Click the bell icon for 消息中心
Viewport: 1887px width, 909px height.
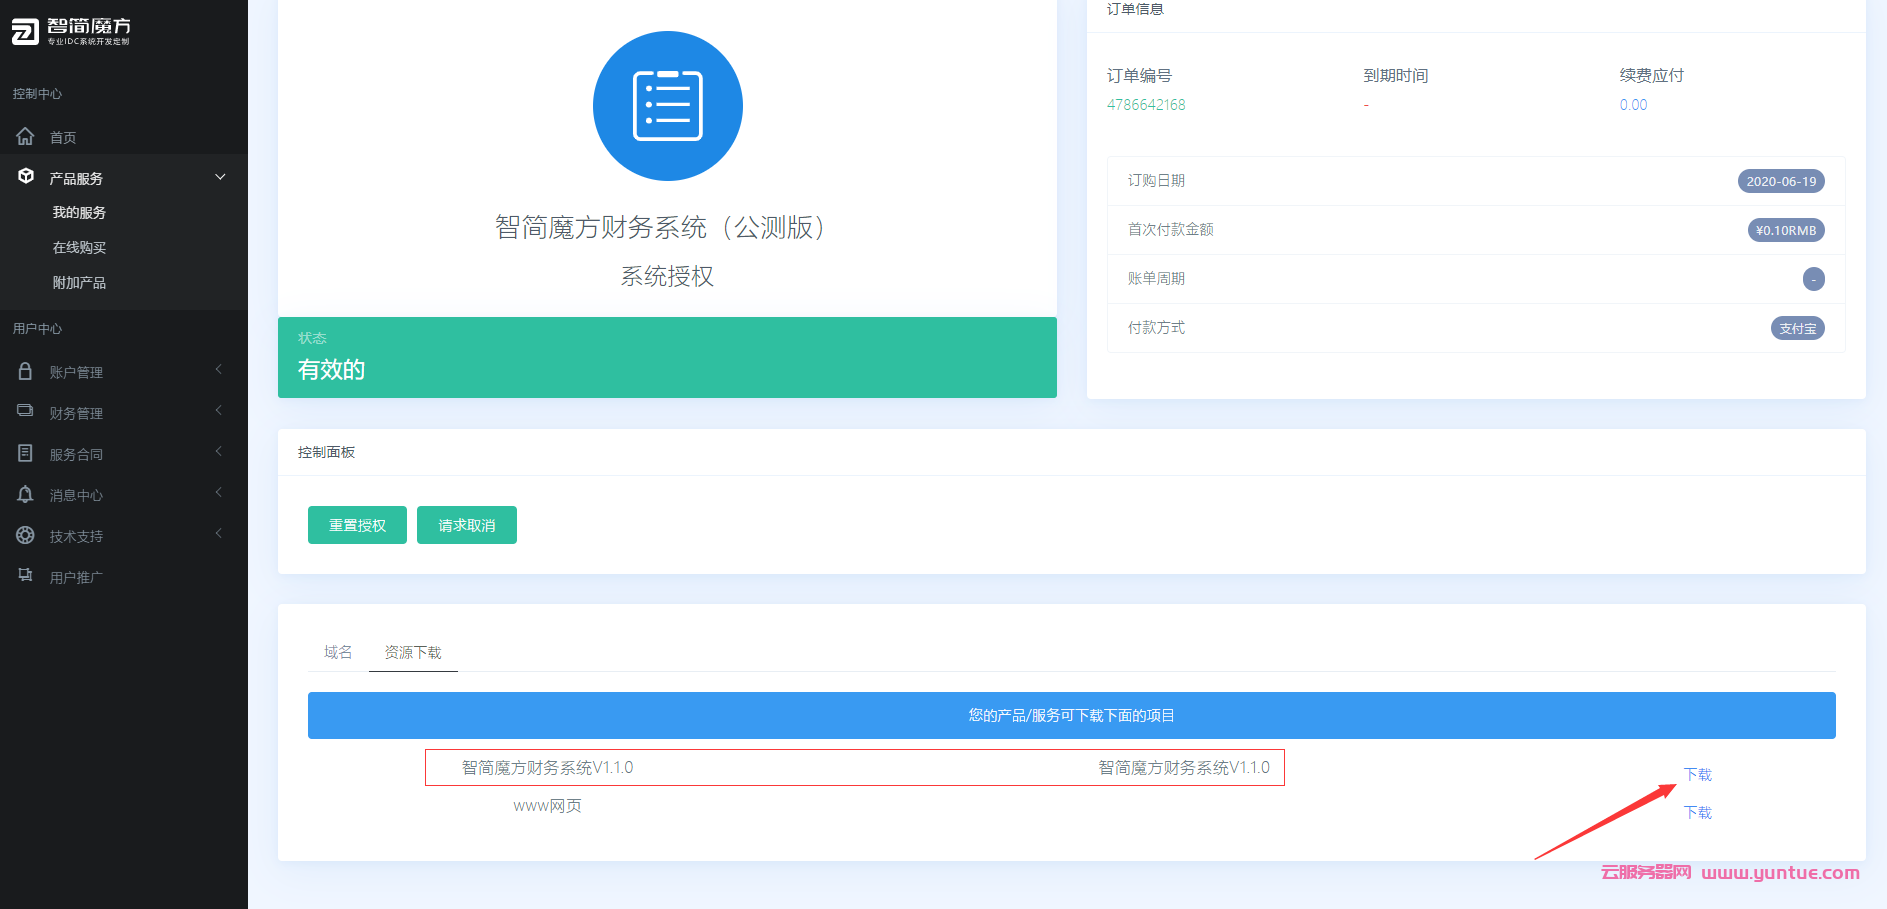click(x=26, y=494)
